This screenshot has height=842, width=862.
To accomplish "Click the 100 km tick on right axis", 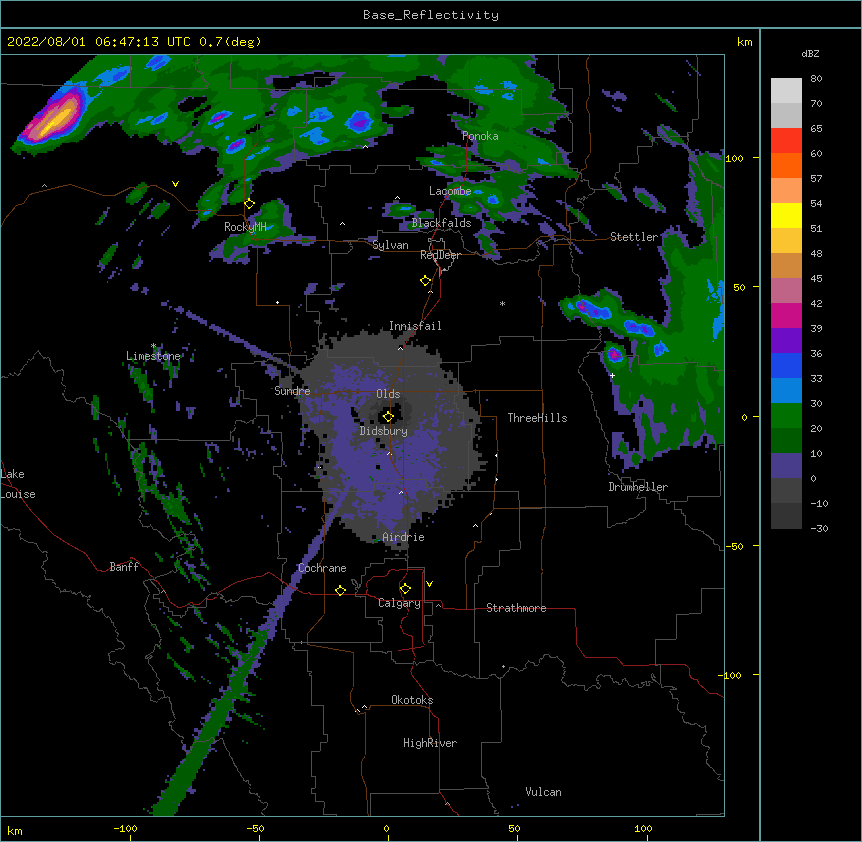I will [734, 158].
